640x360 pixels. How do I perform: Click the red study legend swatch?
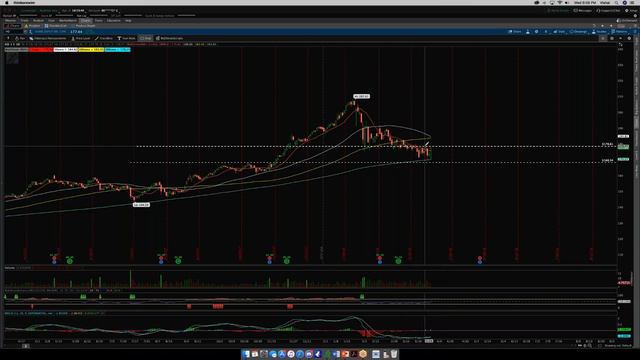41,49
